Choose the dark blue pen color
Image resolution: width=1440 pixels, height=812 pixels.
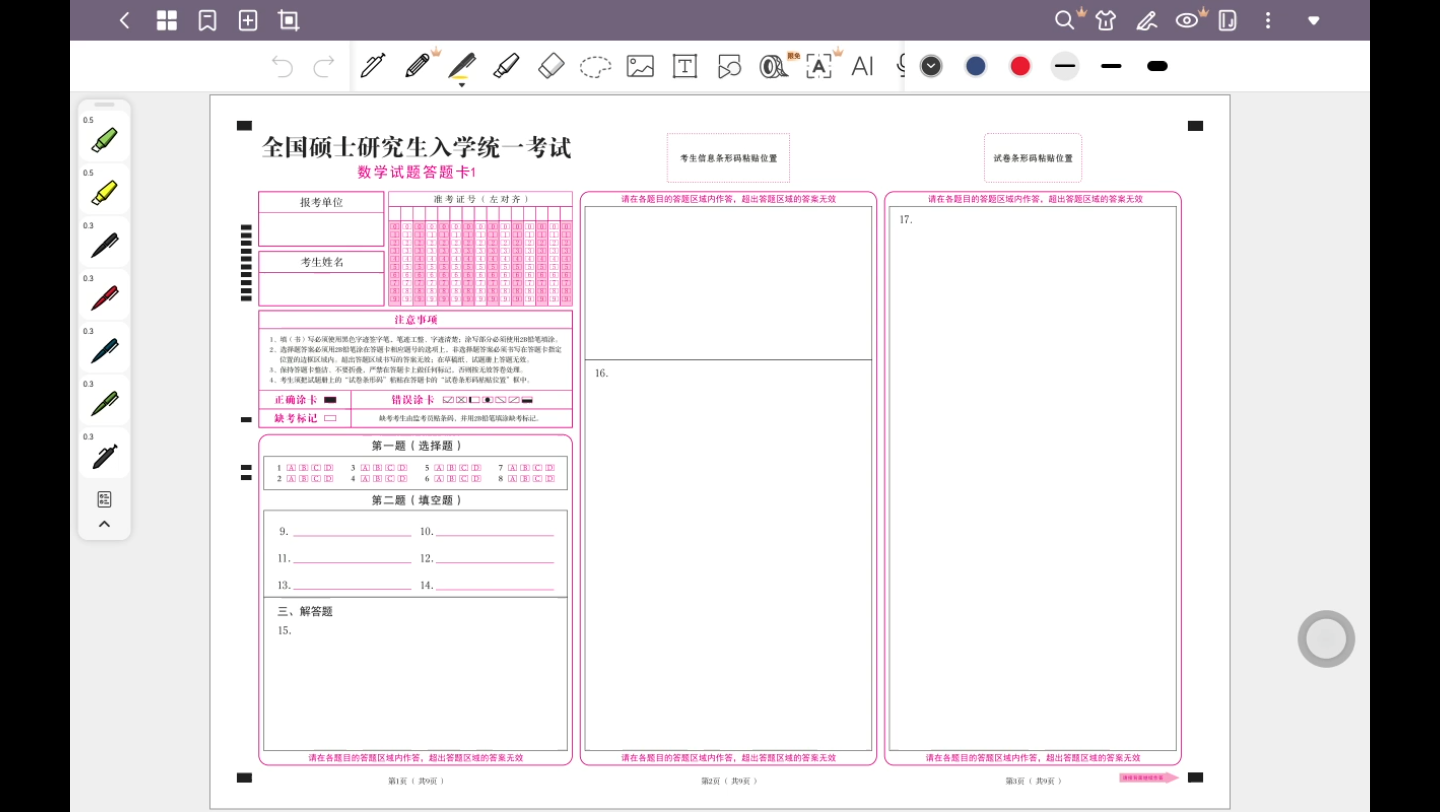976,66
